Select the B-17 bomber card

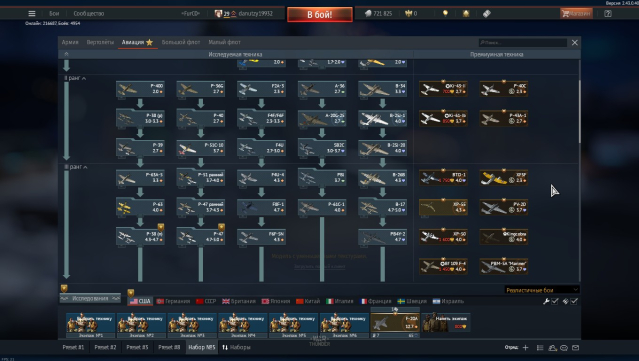[x=382, y=207]
